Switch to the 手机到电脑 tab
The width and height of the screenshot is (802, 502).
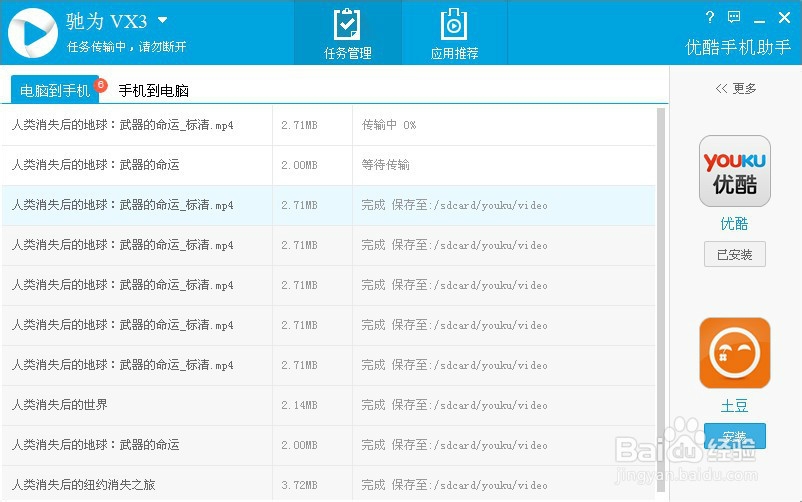pyautogui.click(x=153, y=91)
